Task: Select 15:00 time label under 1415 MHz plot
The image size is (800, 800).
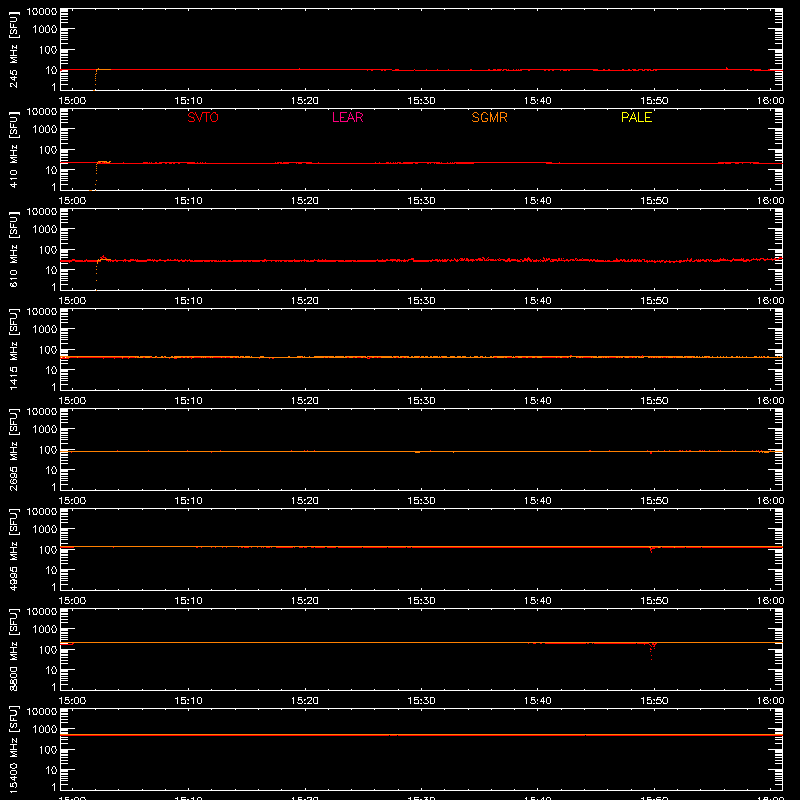Action: click(x=72, y=401)
